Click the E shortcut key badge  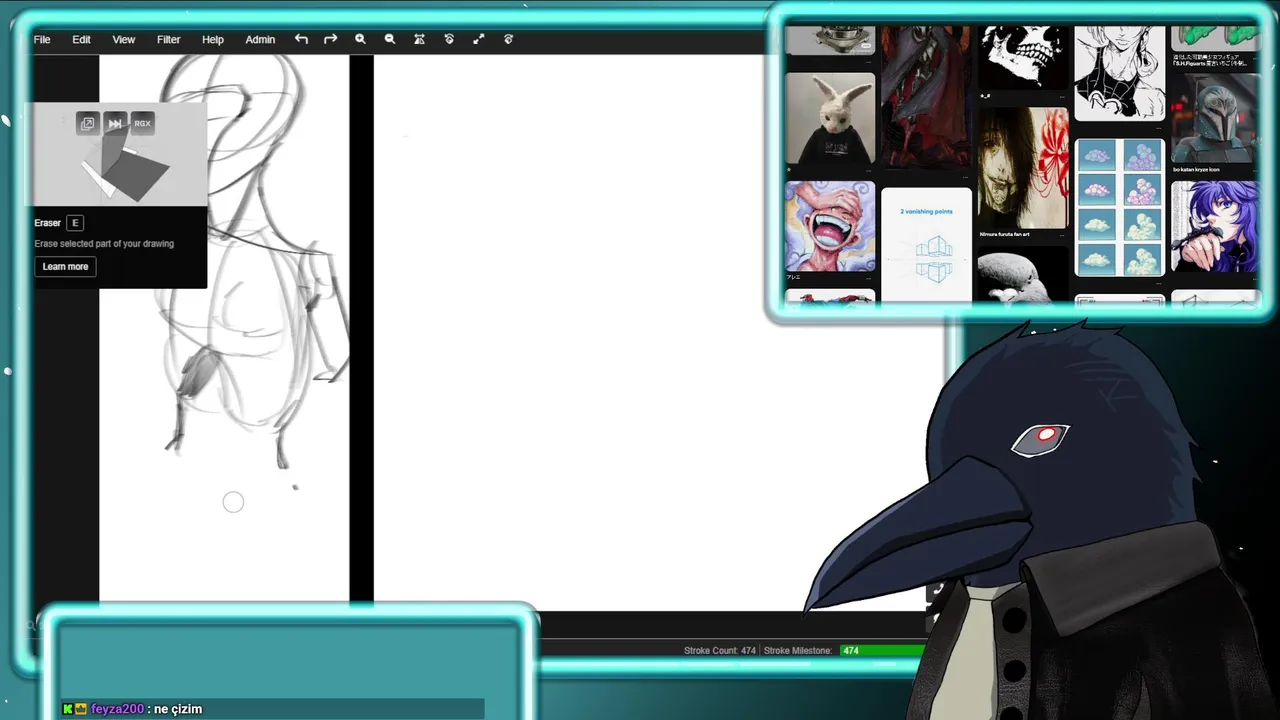[x=75, y=223]
